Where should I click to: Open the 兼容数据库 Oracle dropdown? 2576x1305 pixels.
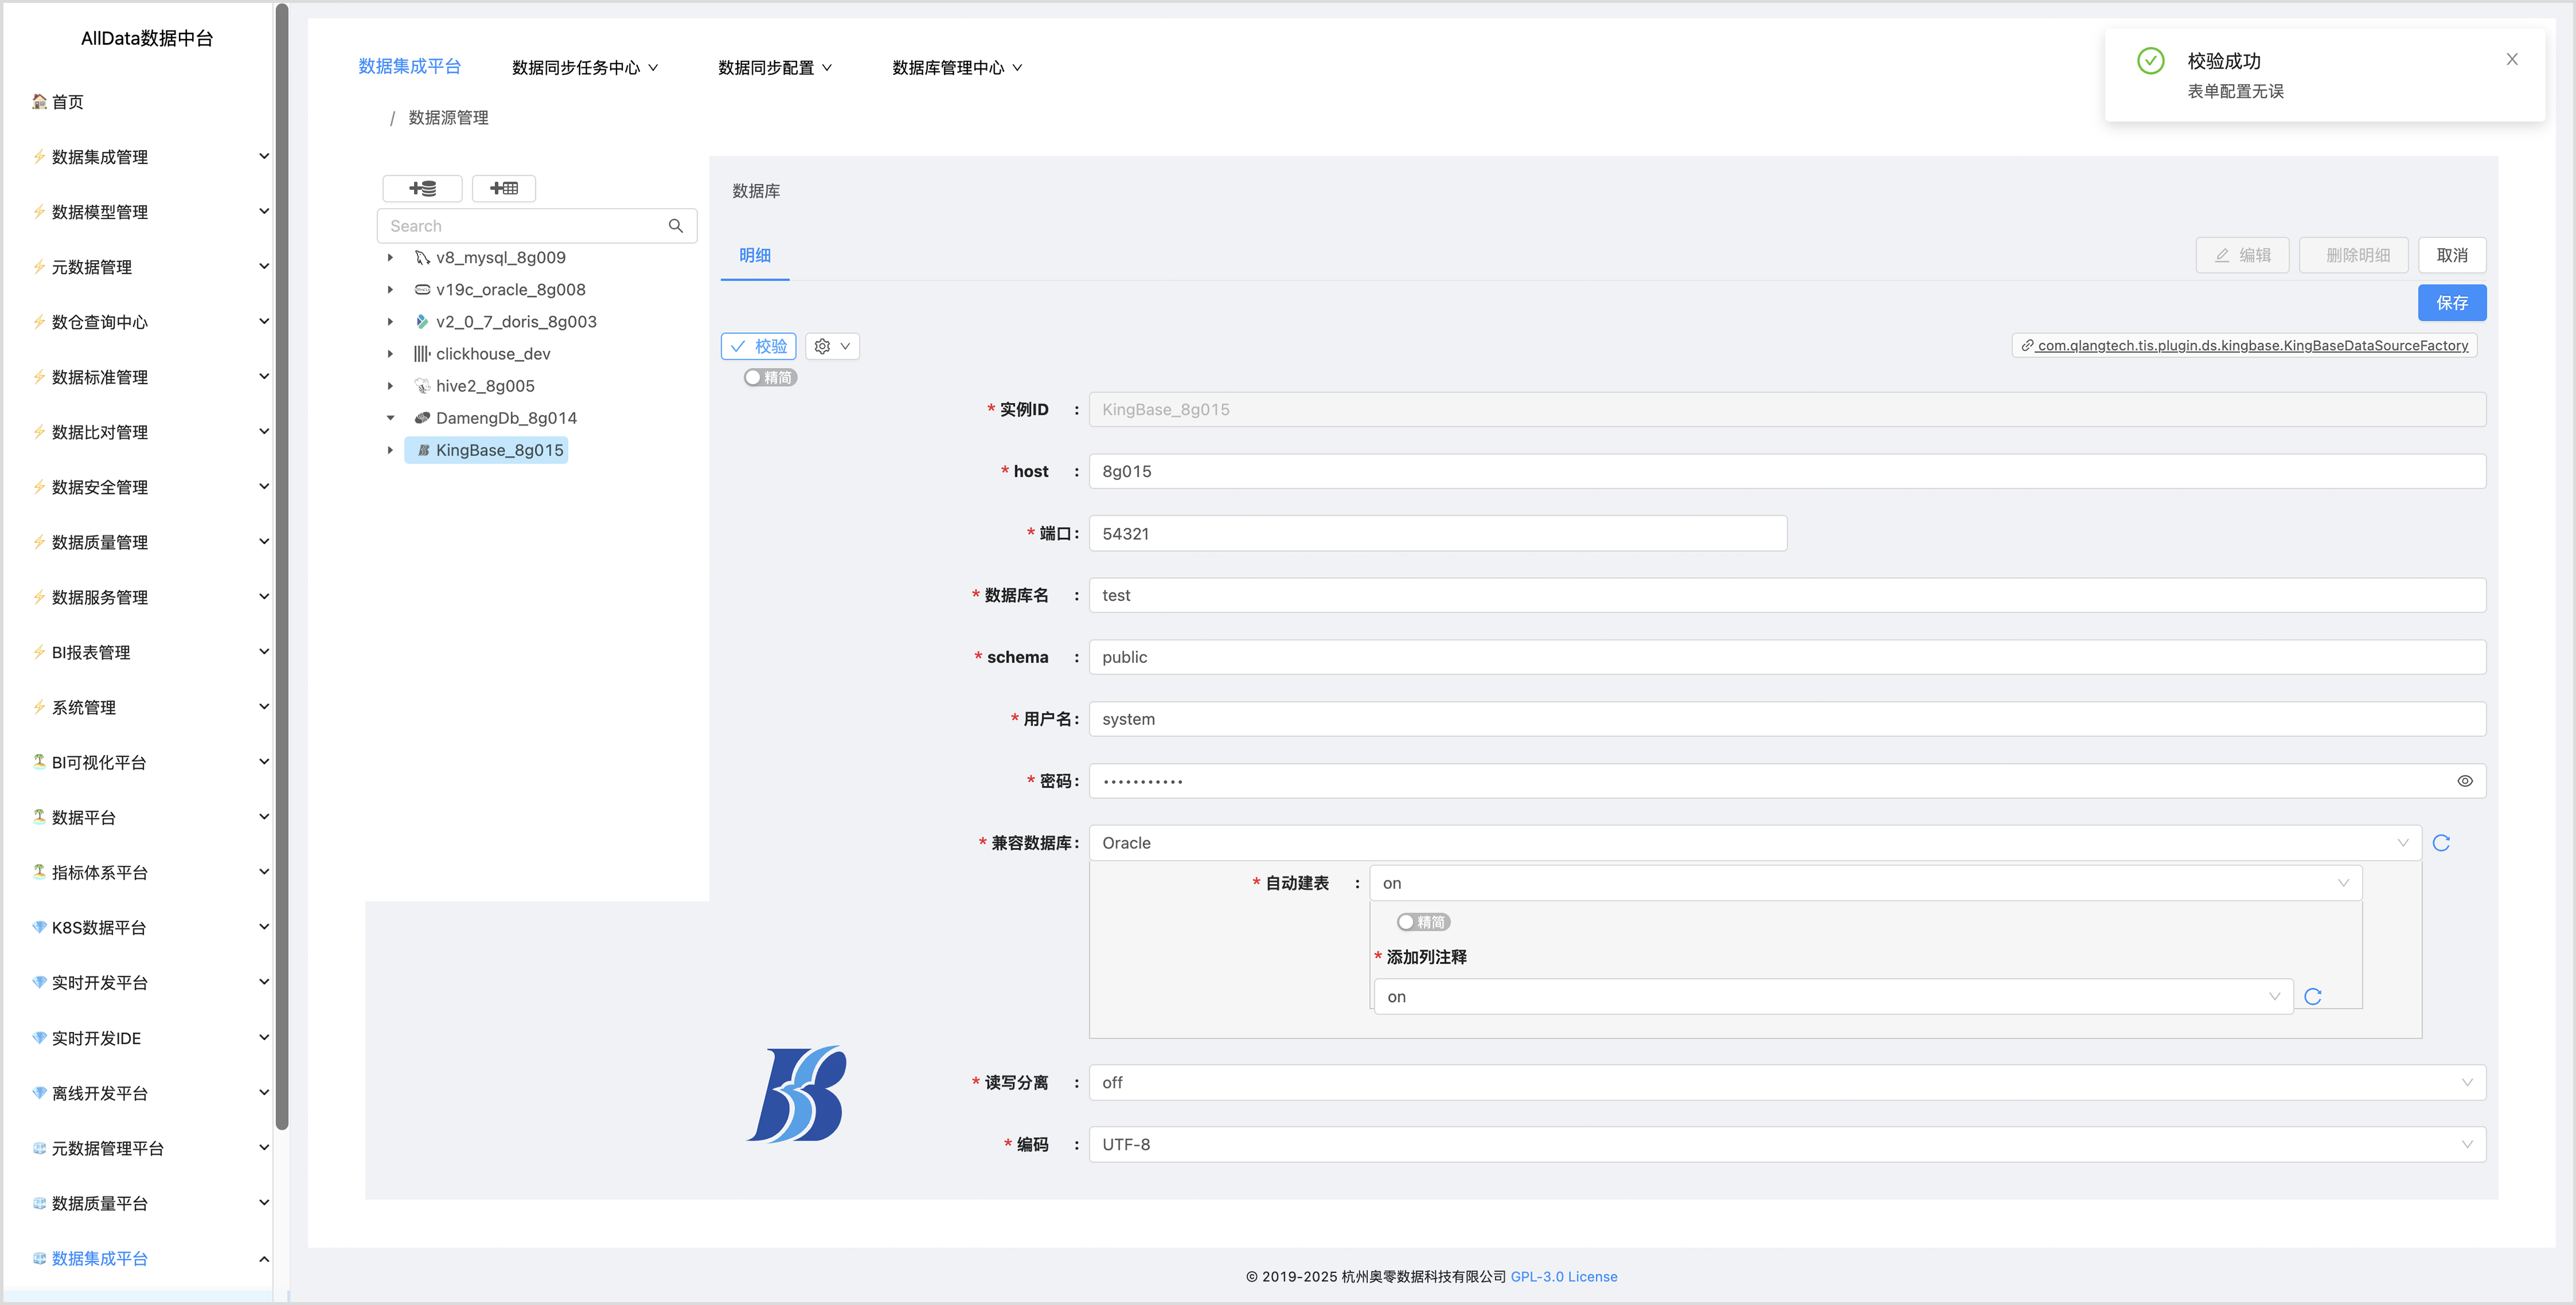(x=1755, y=843)
